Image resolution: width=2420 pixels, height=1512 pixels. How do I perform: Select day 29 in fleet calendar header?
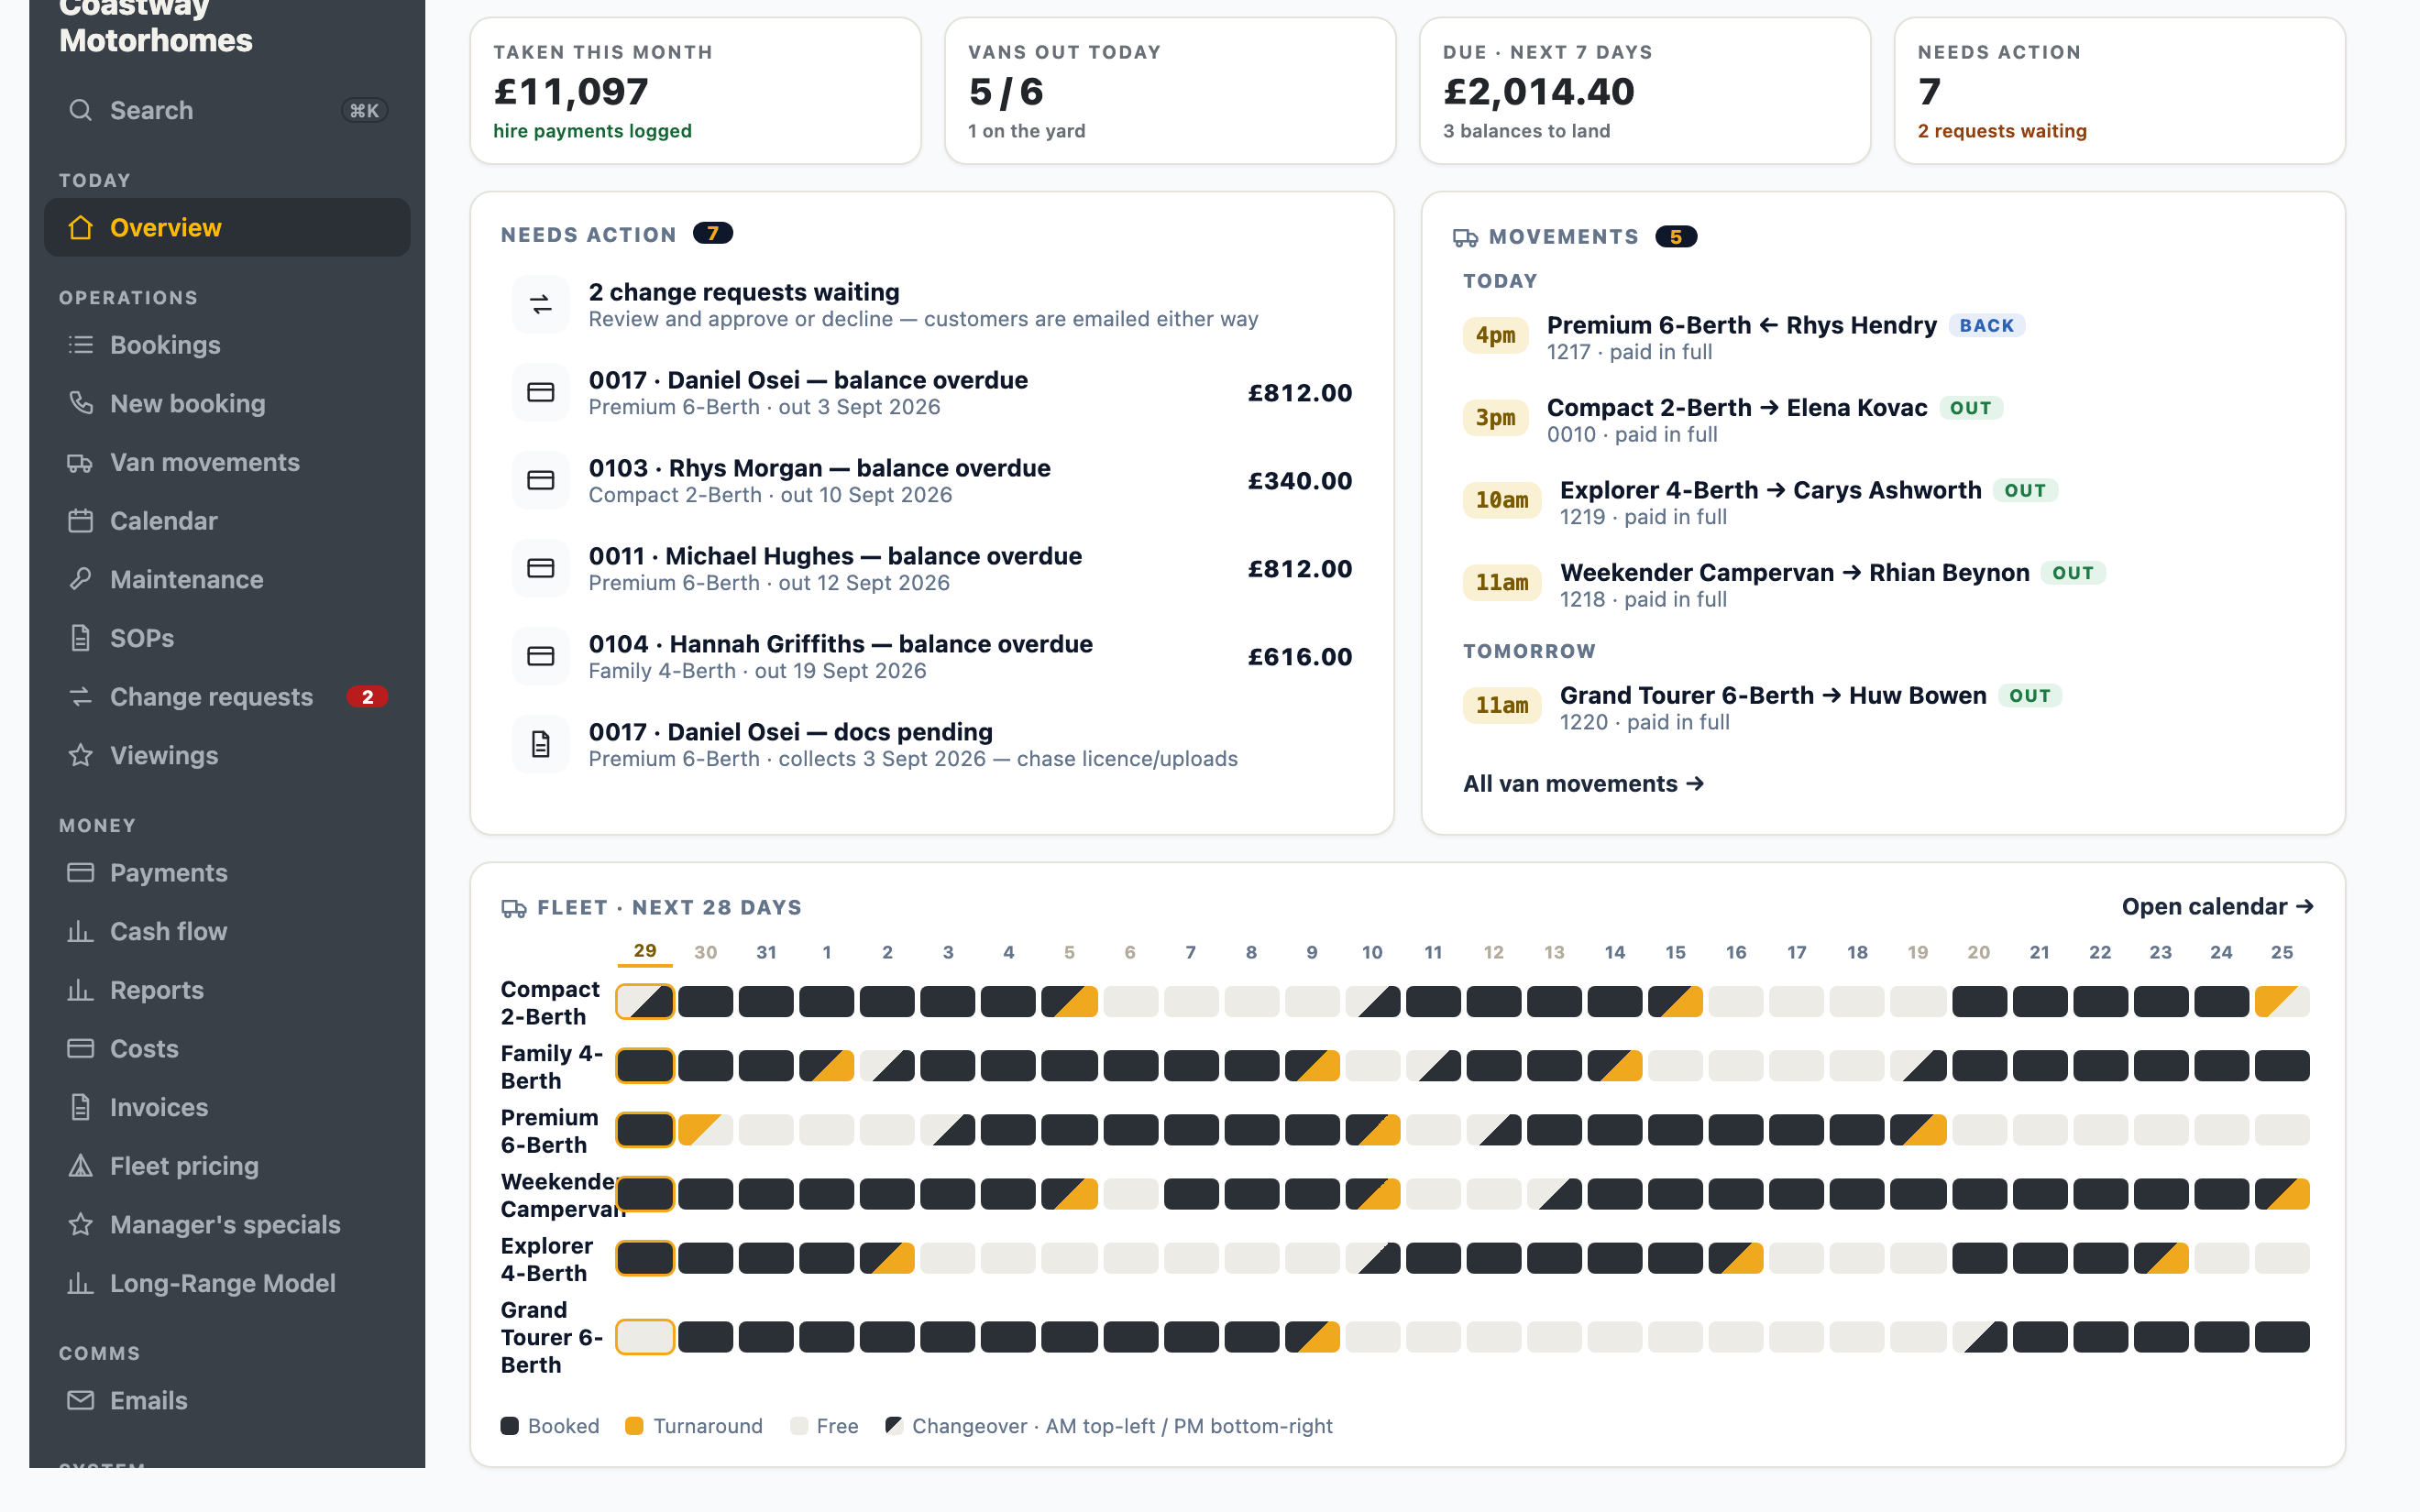click(x=645, y=951)
